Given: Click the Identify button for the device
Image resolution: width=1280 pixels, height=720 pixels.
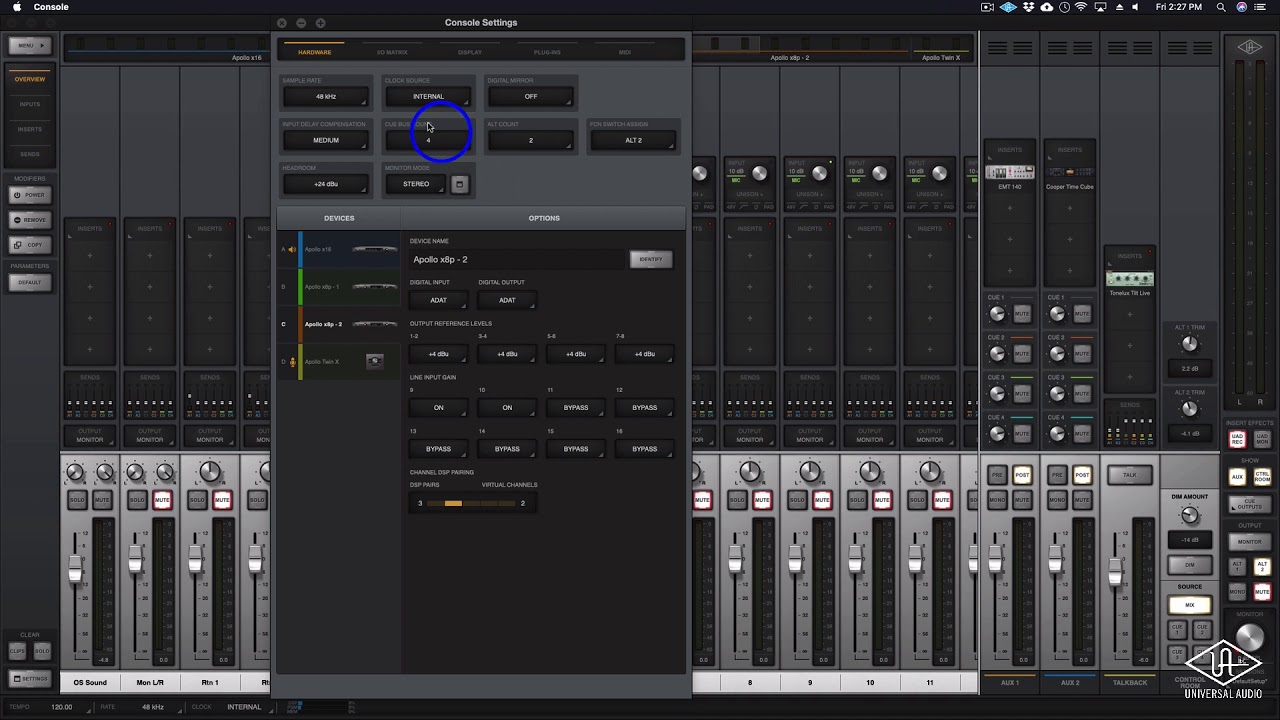Looking at the screenshot, I should 651,259.
